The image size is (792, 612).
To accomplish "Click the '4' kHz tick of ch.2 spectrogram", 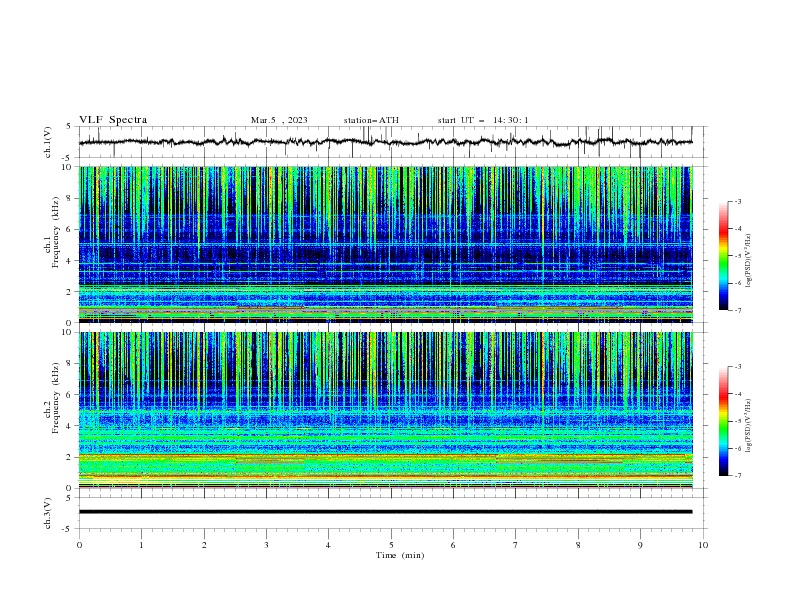I will coord(70,426).
